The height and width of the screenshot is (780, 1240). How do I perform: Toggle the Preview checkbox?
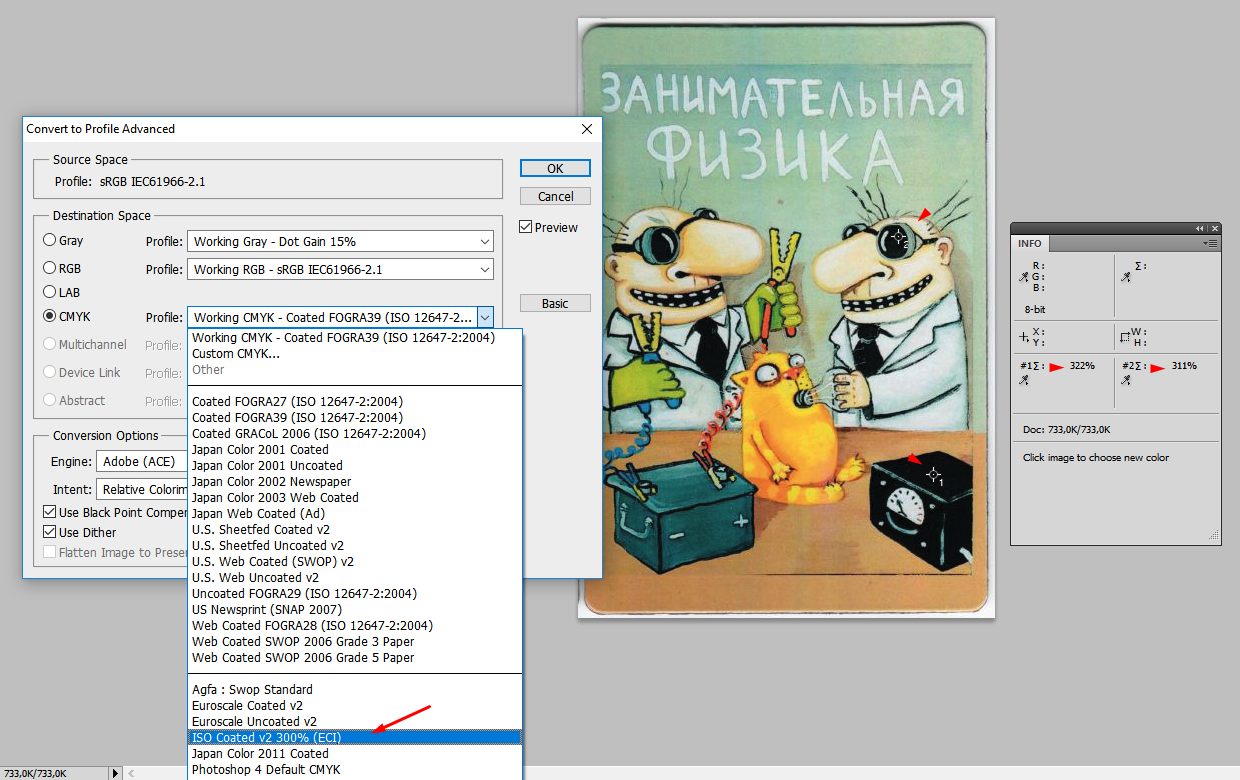pyautogui.click(x=526, y=227)
